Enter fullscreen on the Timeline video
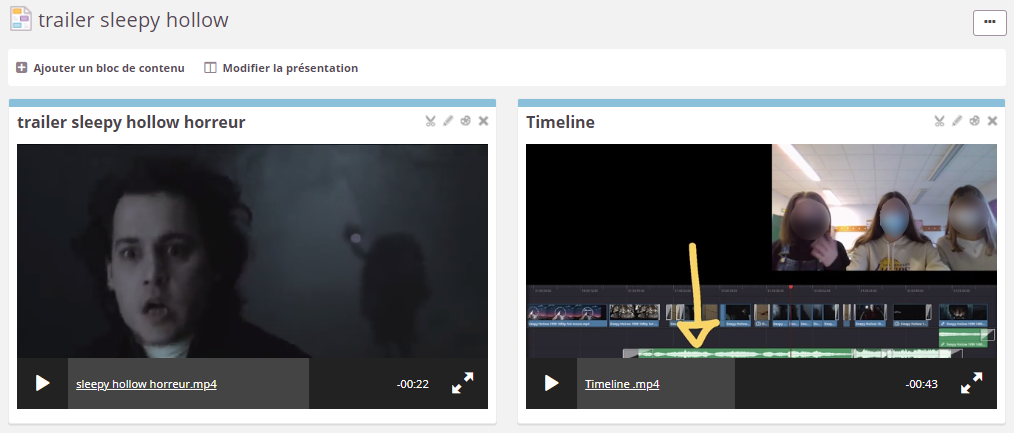 point(971,383)
